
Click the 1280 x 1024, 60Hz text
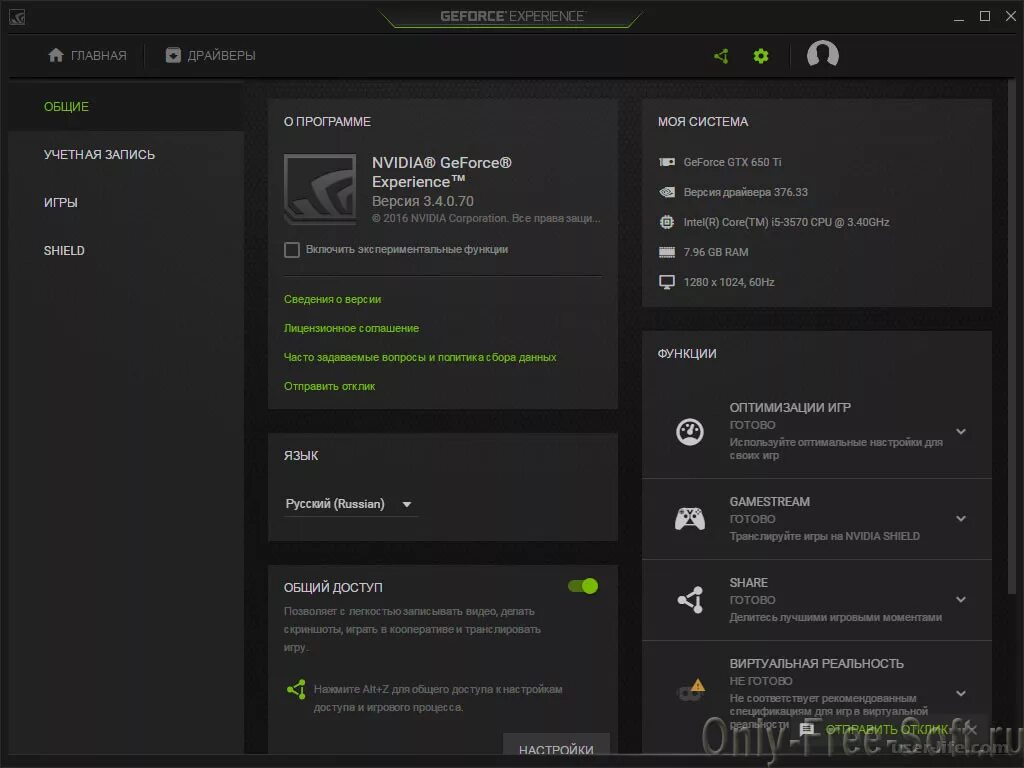point(729,282)
